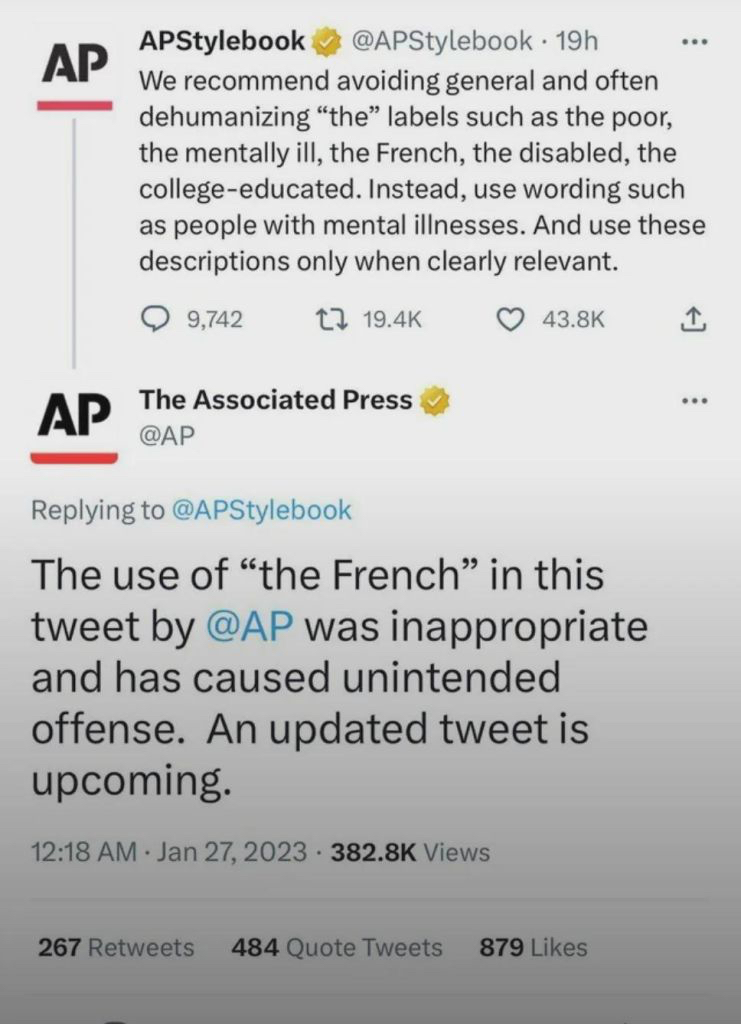This screenshot has width=741, height=1024.
Task: View the 879 Likes list
Action: click(533, 947)
